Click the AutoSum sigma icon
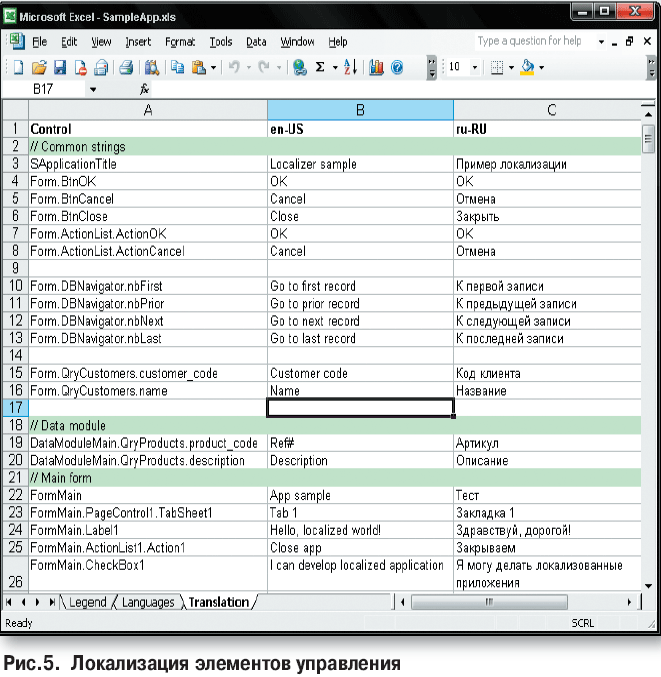This screenshot has width=661, height=677. pyautogui.click(x=320, y=68)
